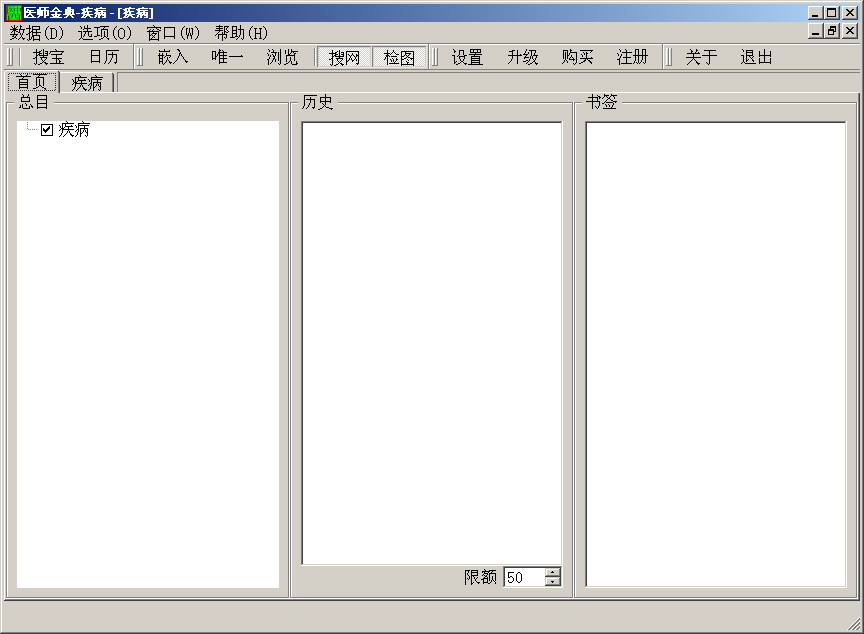
Task: Open the 帮助(H) menu
Action: 241,33
